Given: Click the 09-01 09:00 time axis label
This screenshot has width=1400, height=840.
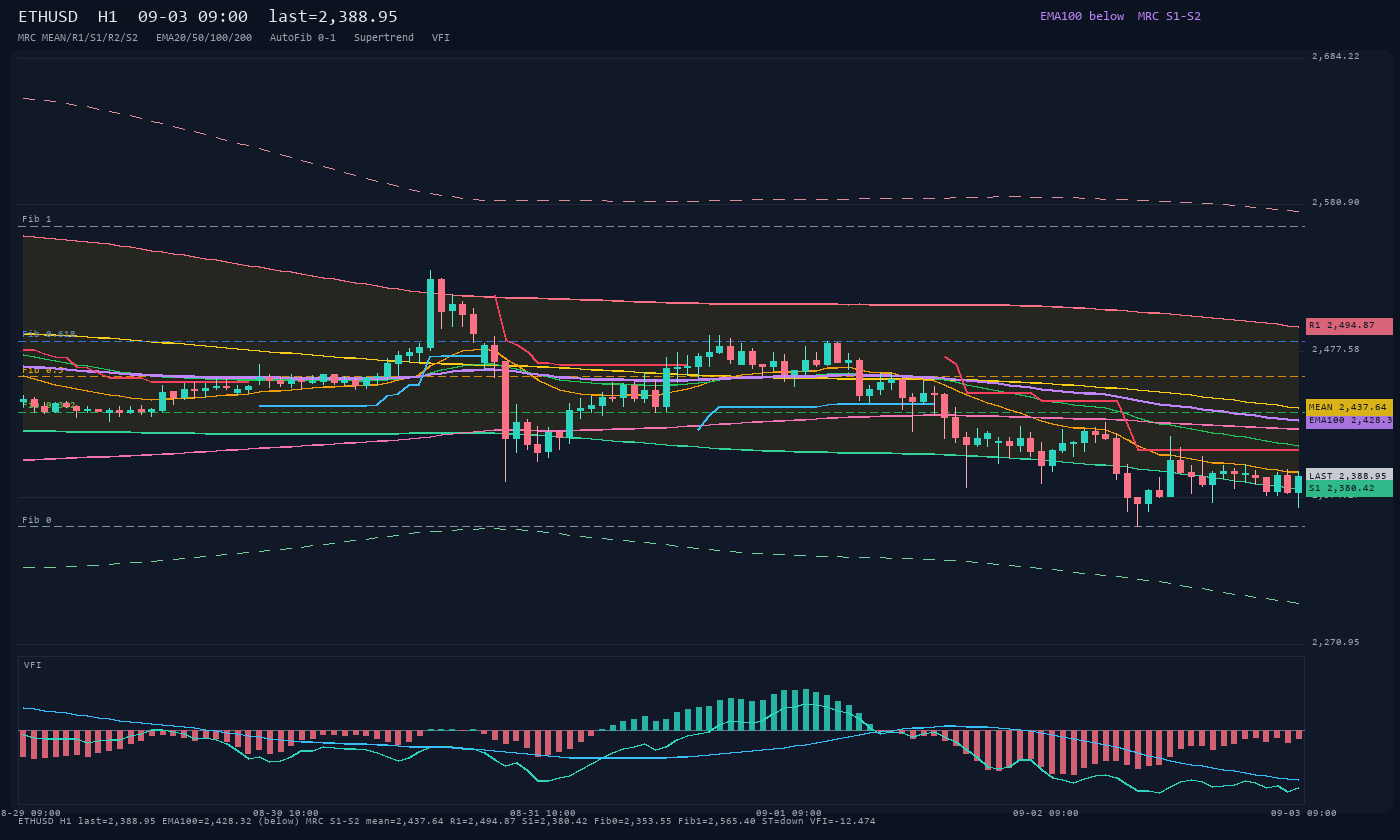Looking at the screenshot, I should (x=789, y=813).
